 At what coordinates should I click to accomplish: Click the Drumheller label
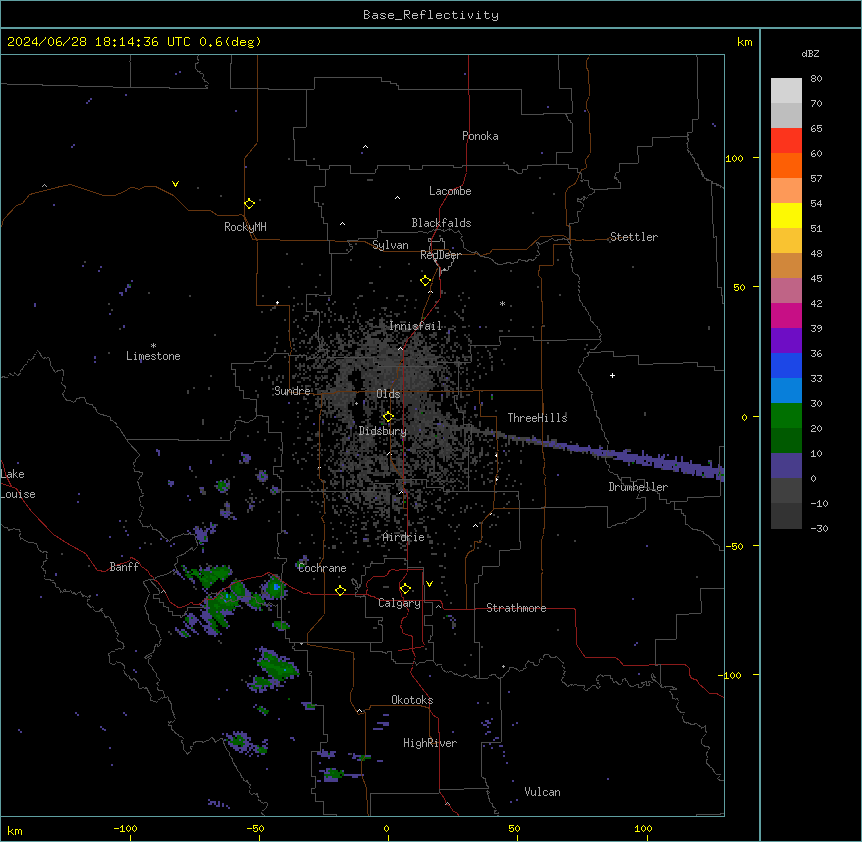638,486
